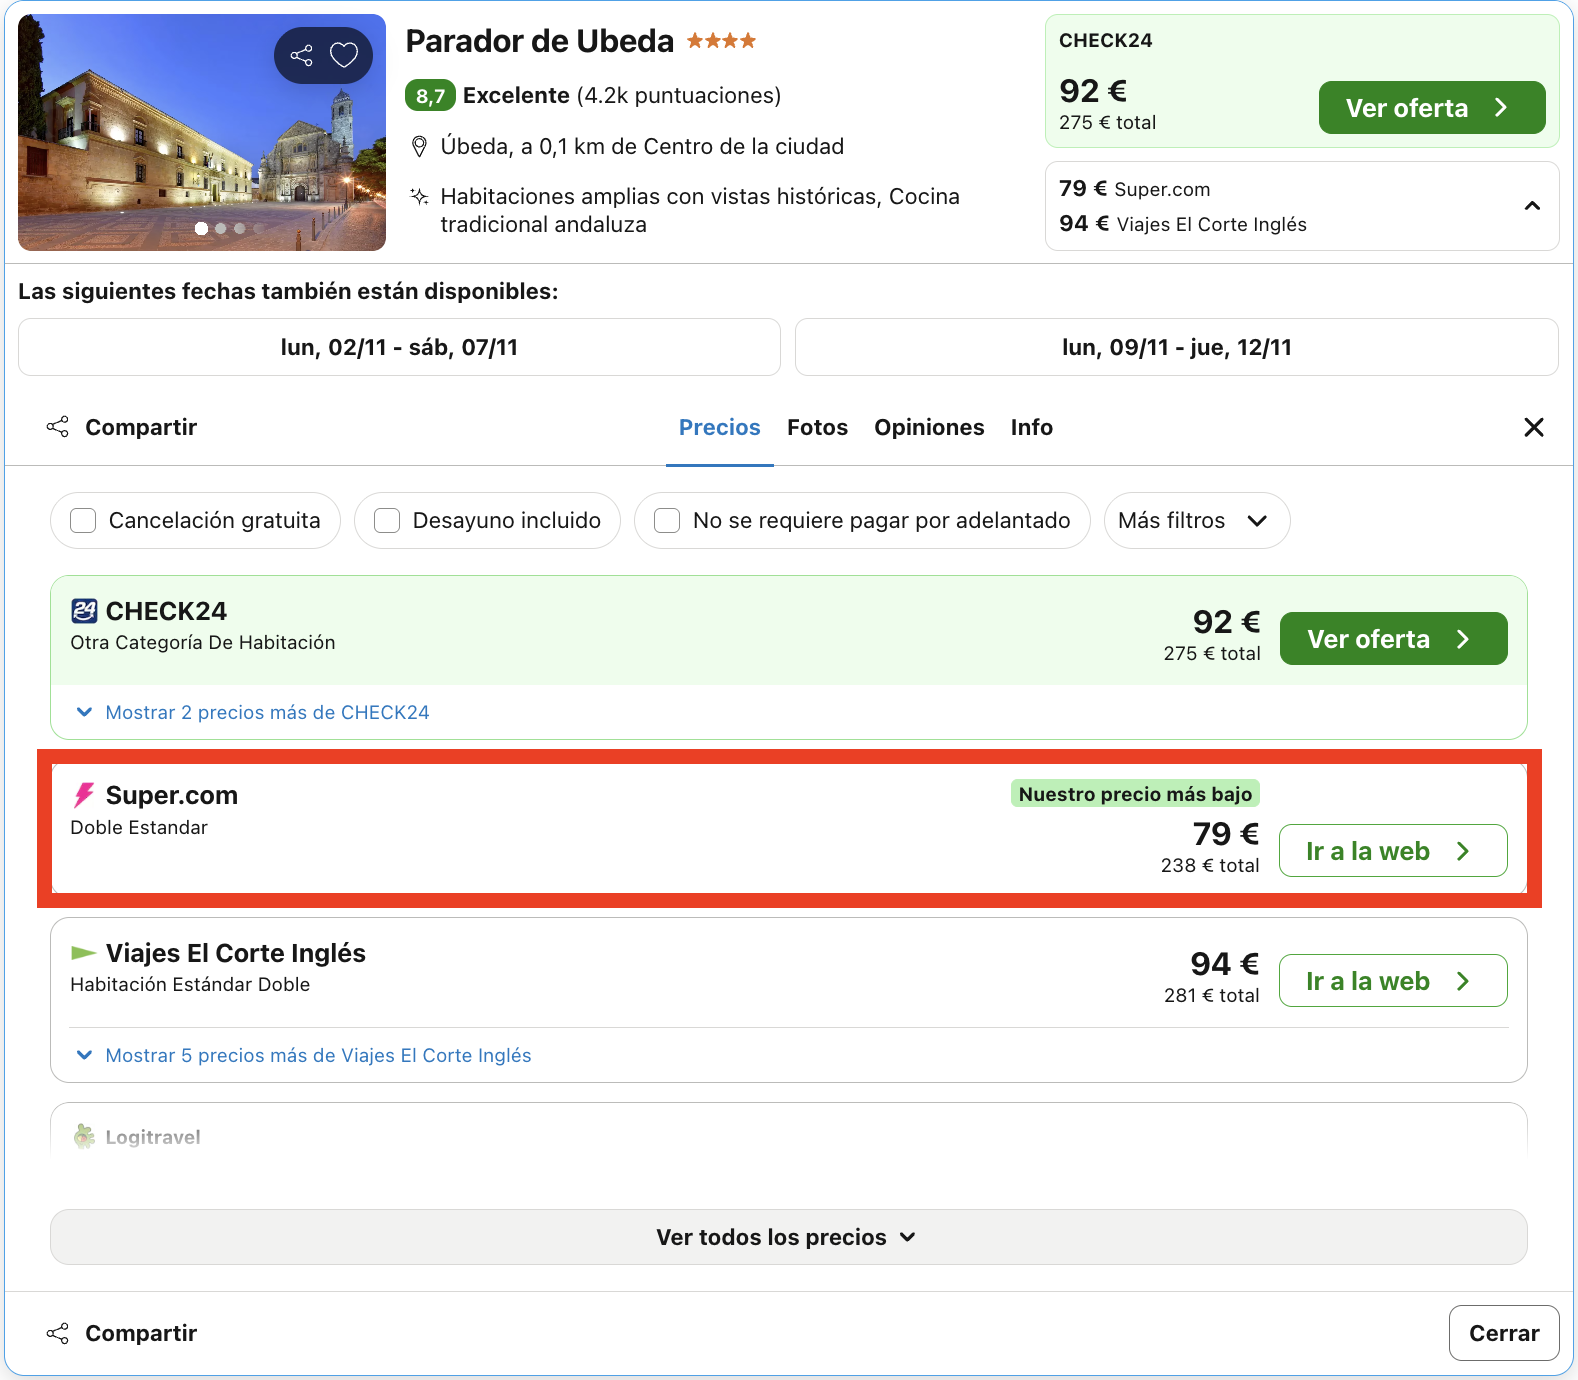Click the share icon on hotel photo
The height and width of the screenshot is (1380, 1578).
coord(301,55)
